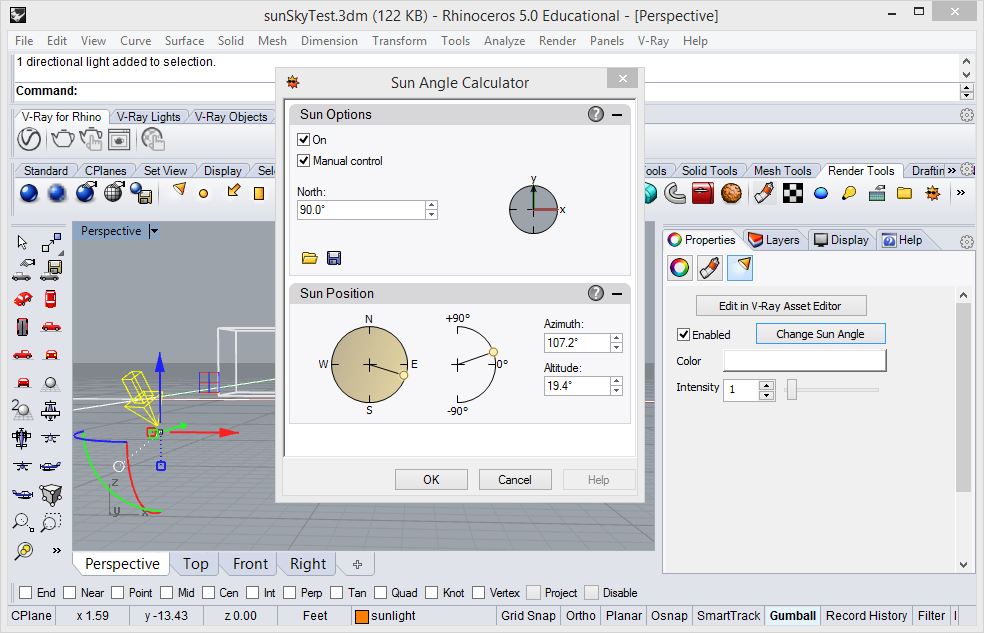Click the orange sunlight layer swatch in status bar
Image resolution: width=984 pixels, height=633 pixels.
click(361, 616)
